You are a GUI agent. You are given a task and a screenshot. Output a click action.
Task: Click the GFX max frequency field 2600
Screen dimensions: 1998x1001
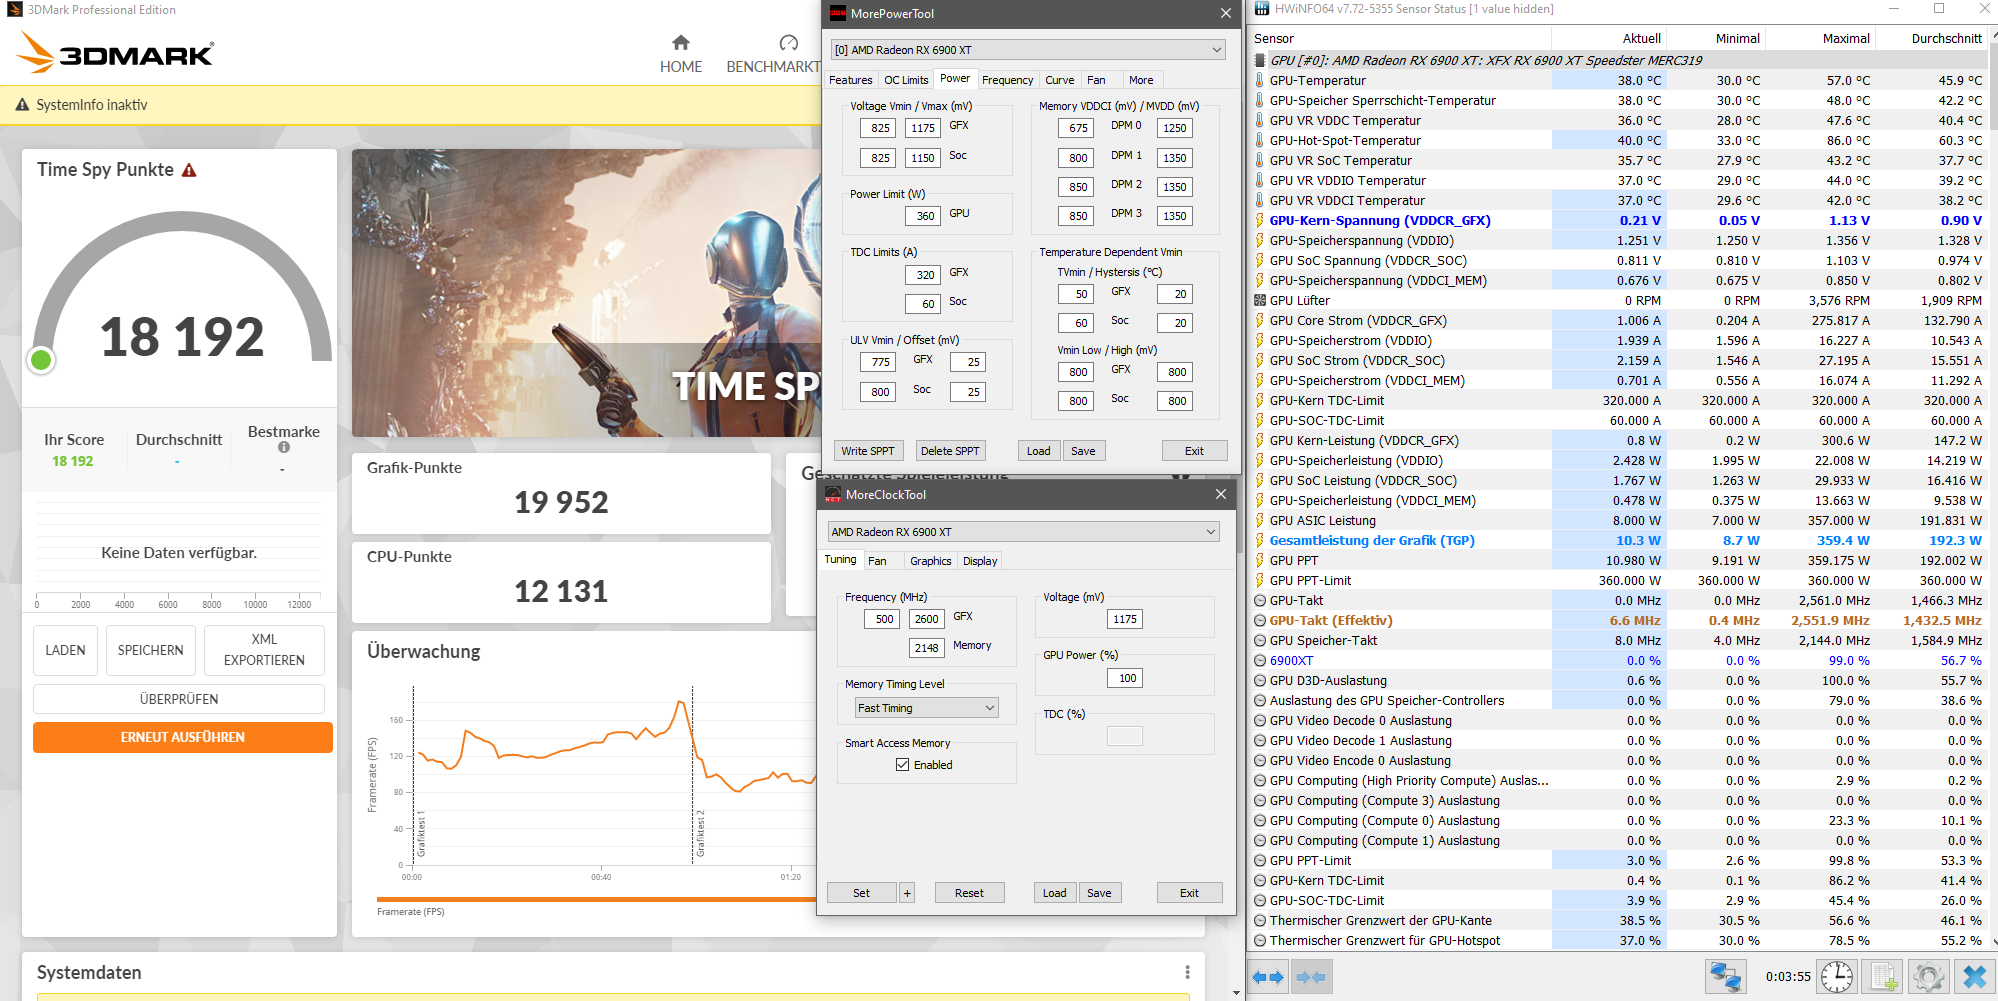tap(926, 619)
